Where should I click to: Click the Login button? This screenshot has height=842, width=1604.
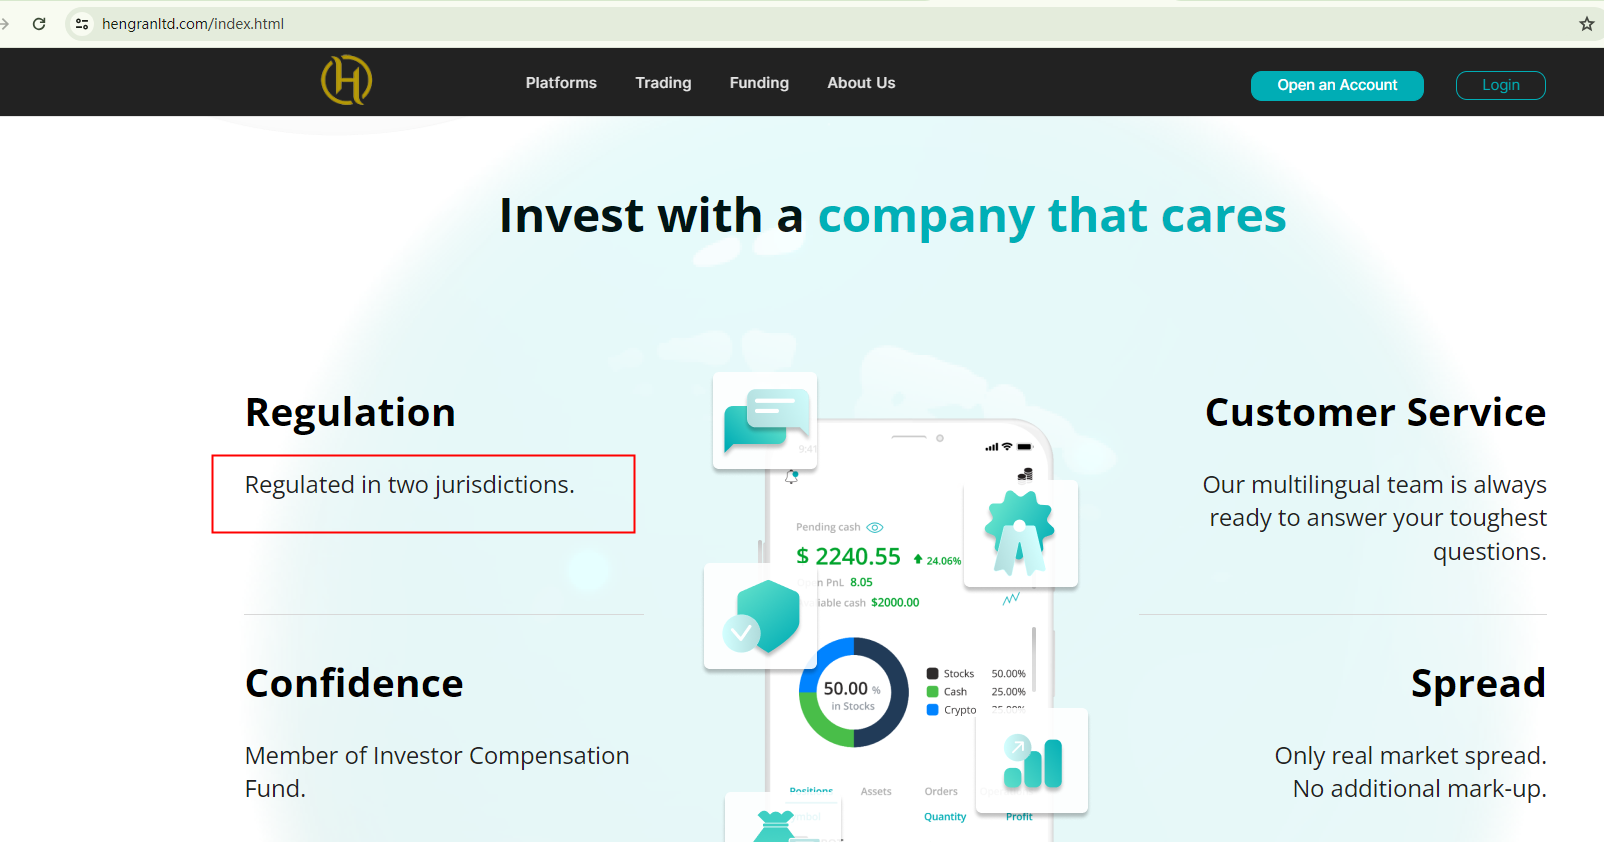click(x=1500, y=85)
